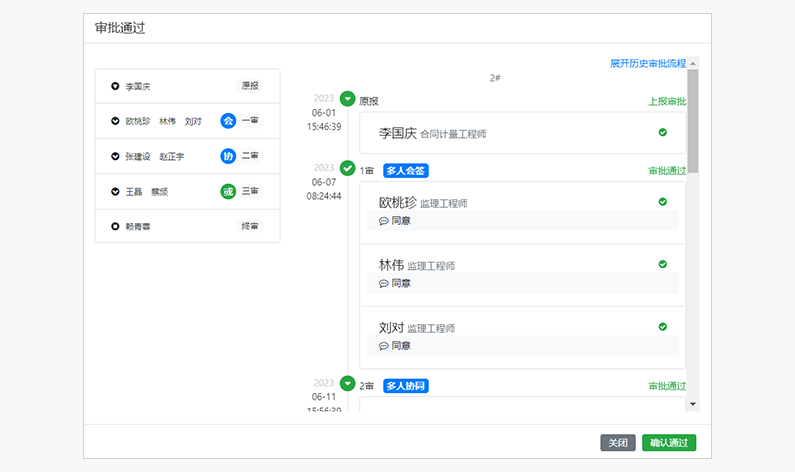Click the blue 协 badge for 二审
795x472 pixels.
tap(228, 156)
